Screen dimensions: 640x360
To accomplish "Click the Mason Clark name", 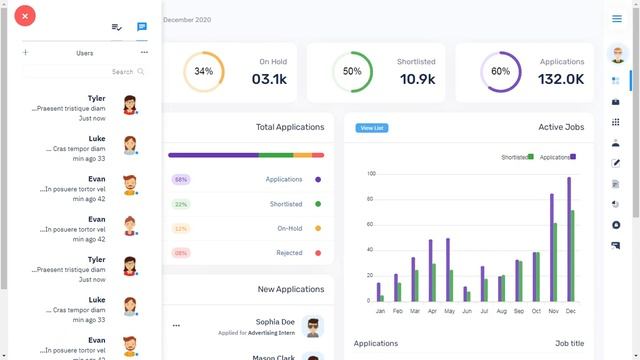I will [273, 358].
